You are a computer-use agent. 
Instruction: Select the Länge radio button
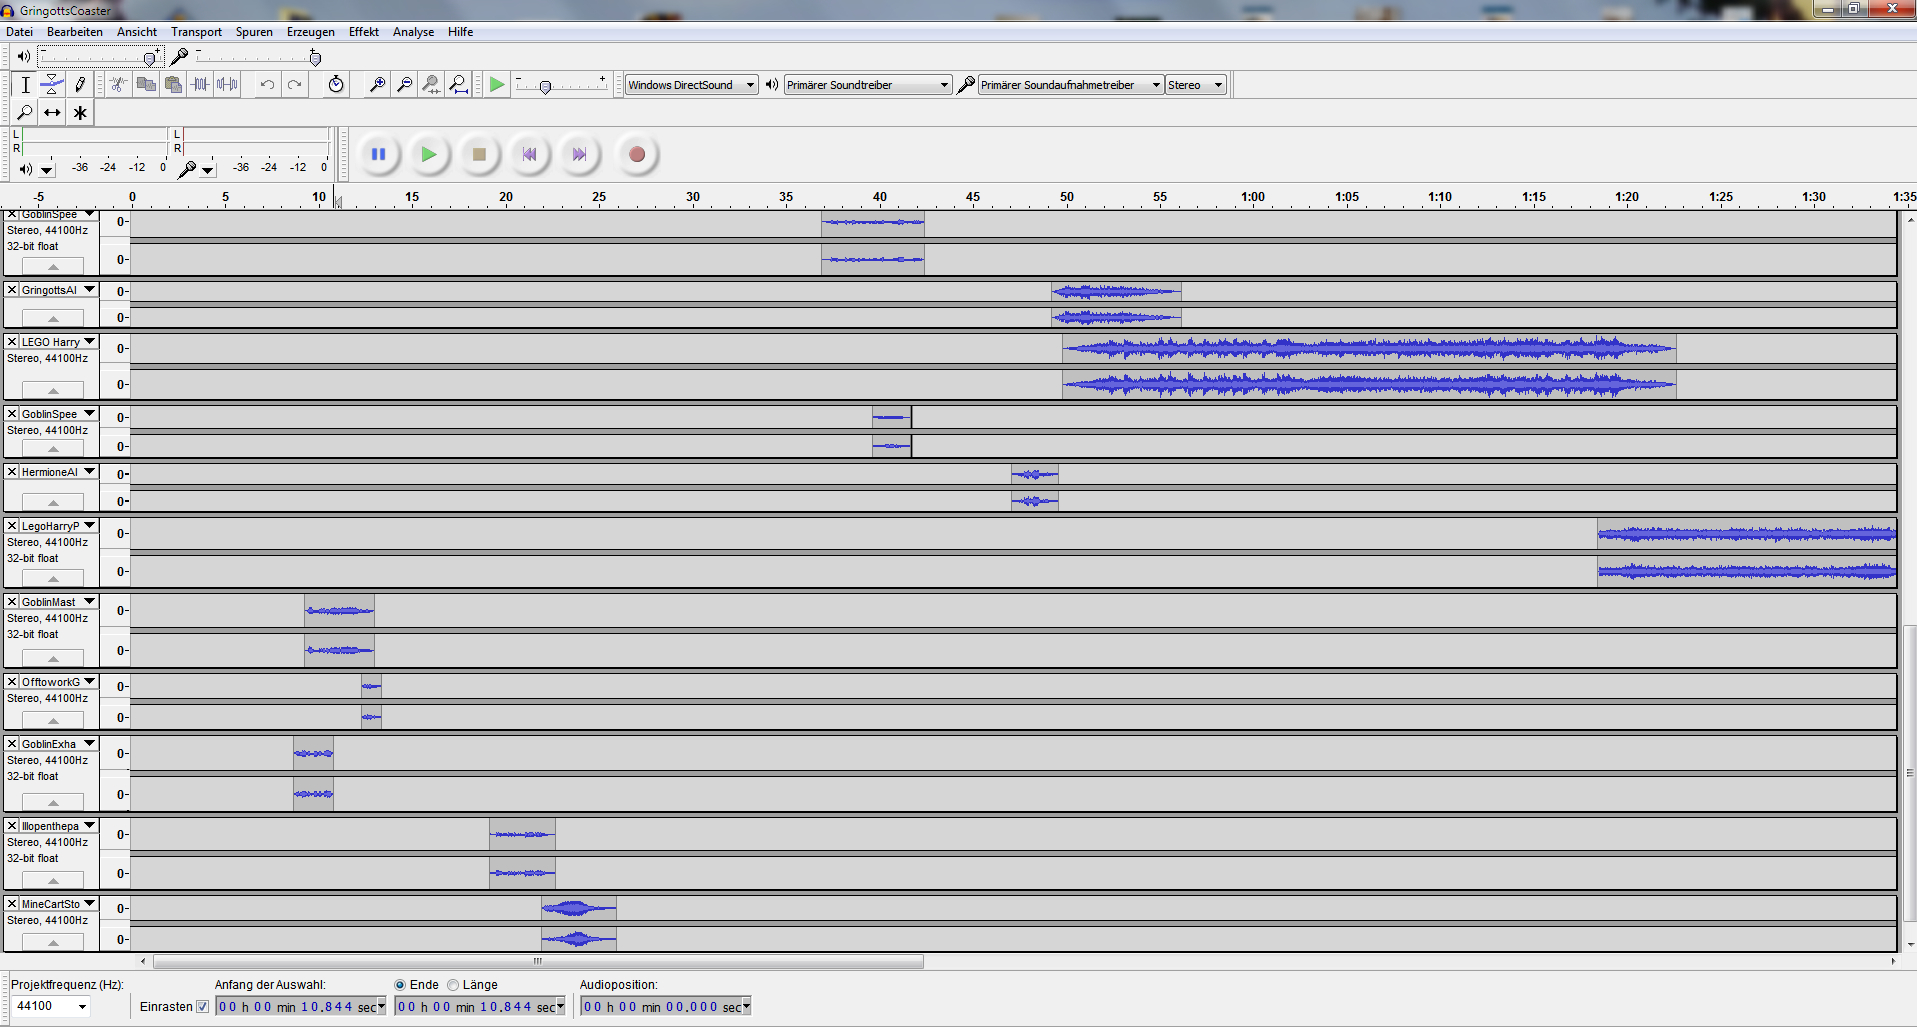pos(454,985)
